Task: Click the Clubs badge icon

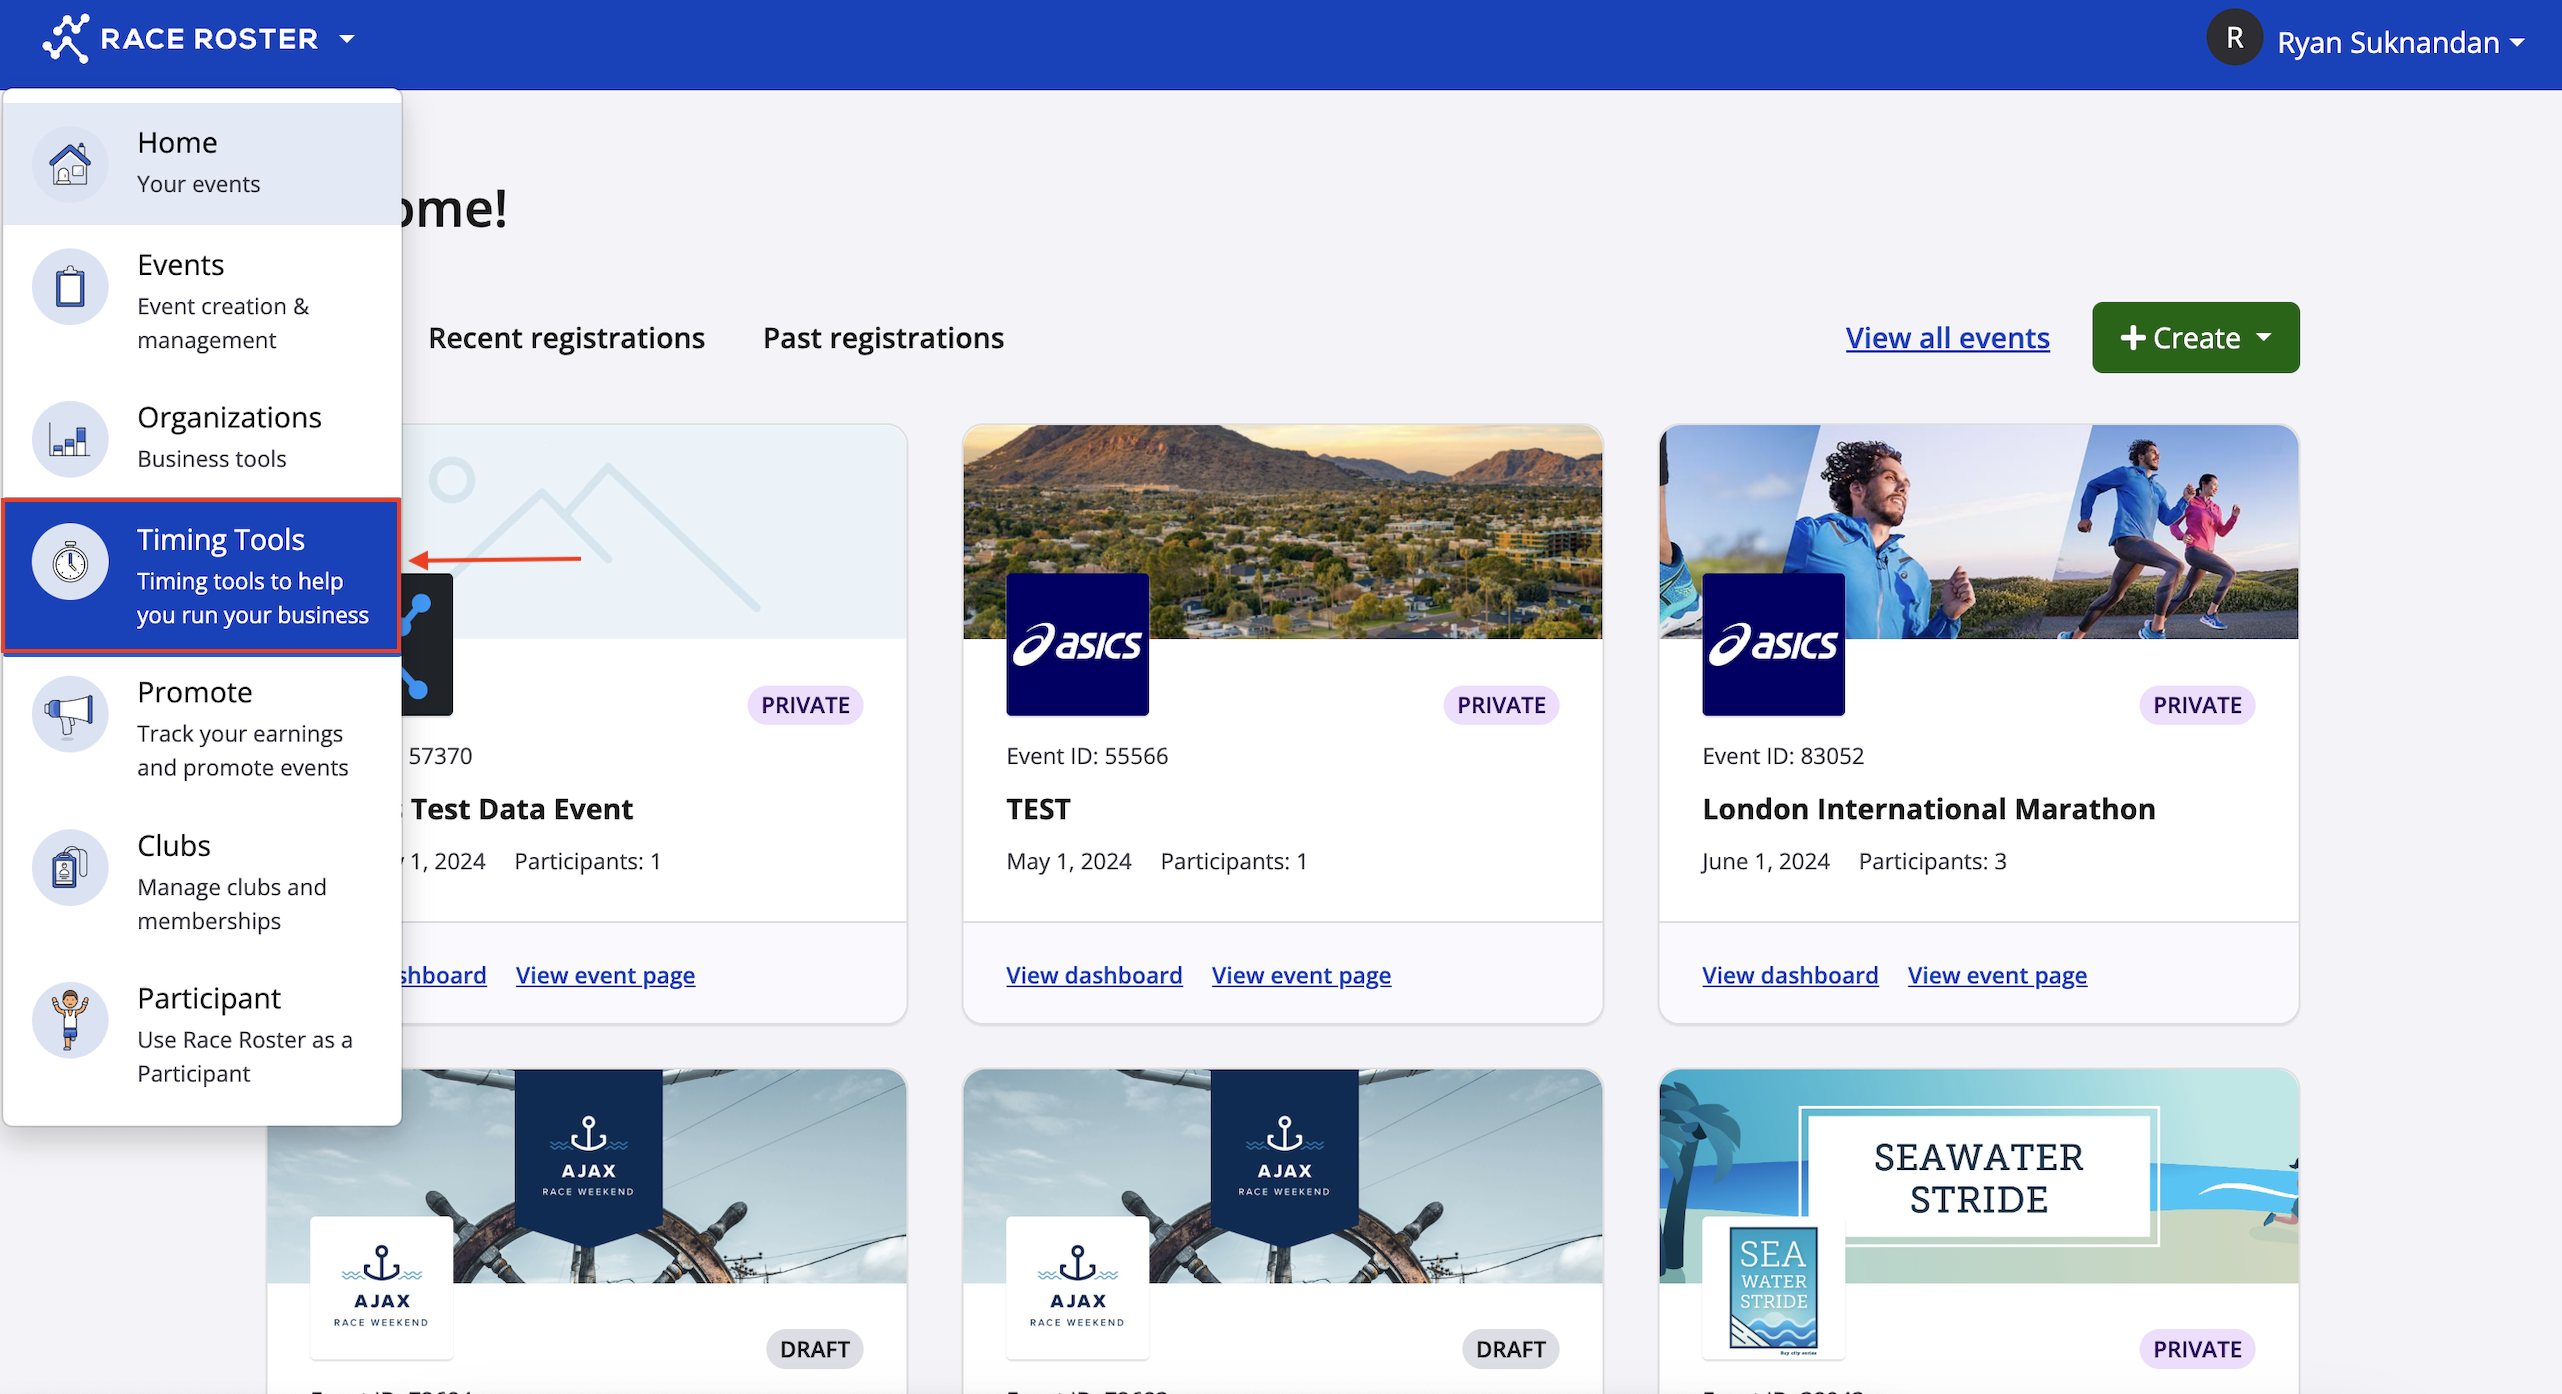Action: 70,867
